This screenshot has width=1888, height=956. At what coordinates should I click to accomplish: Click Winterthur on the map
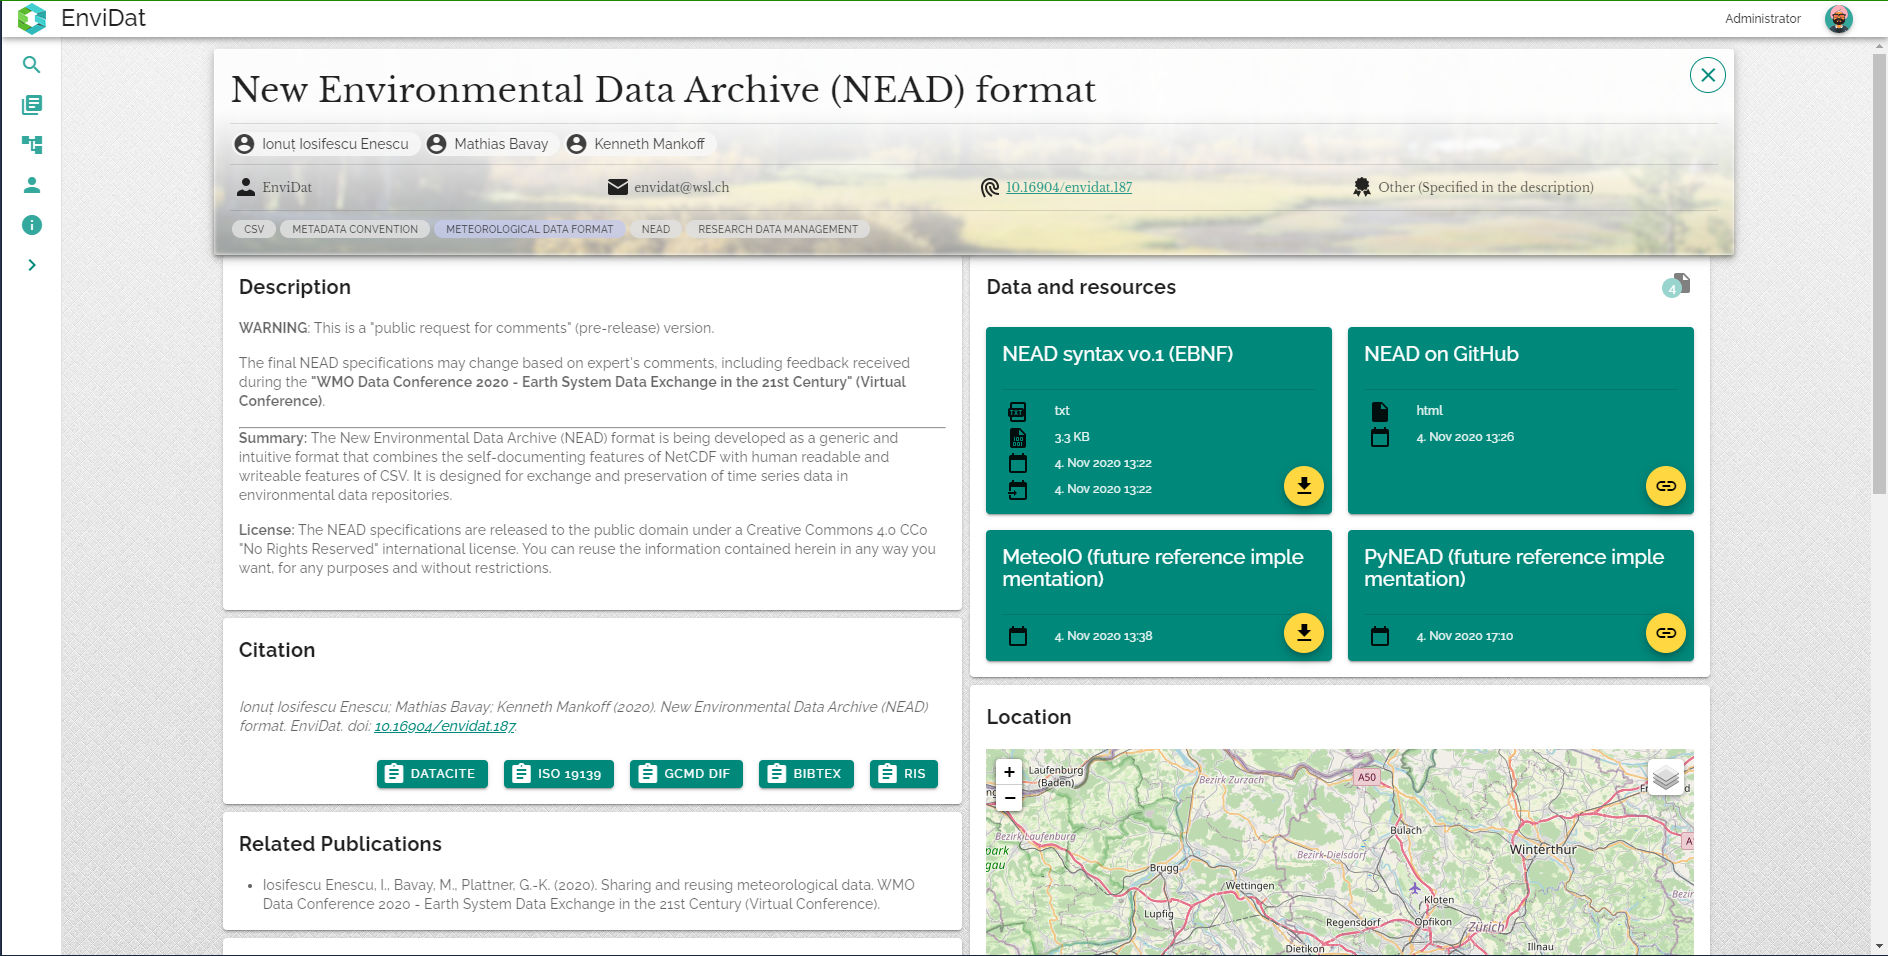(1543, 849)
